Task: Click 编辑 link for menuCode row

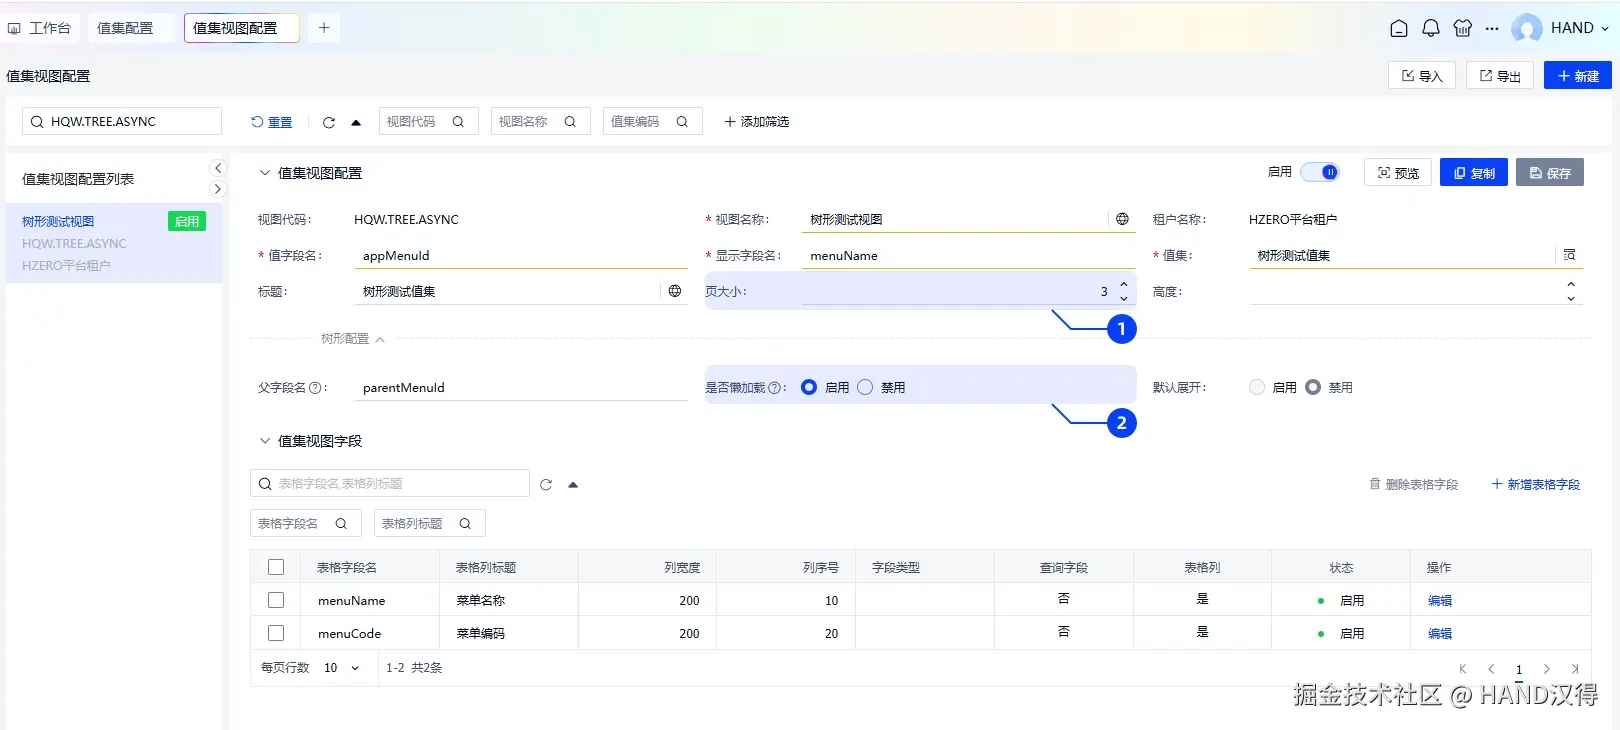Action: click(x=1439, y=633)
